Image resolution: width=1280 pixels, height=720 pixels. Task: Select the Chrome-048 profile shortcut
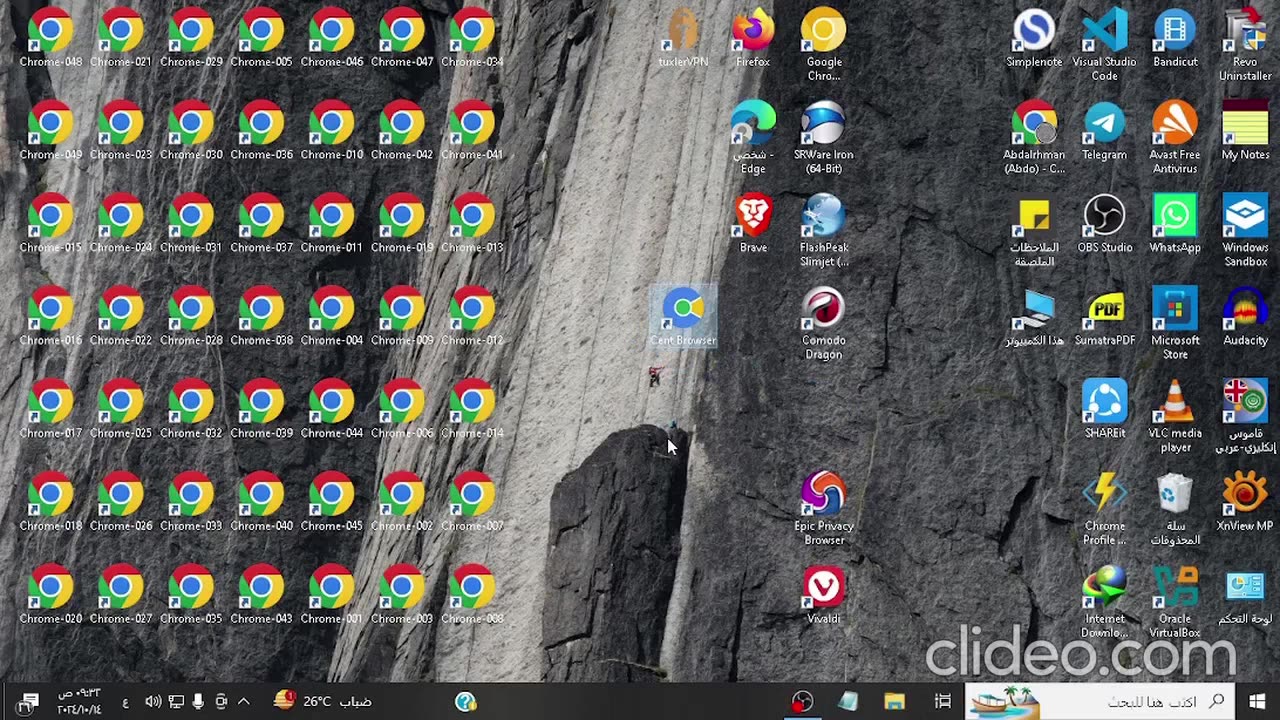pyautogui.click(x=51, y=38)
